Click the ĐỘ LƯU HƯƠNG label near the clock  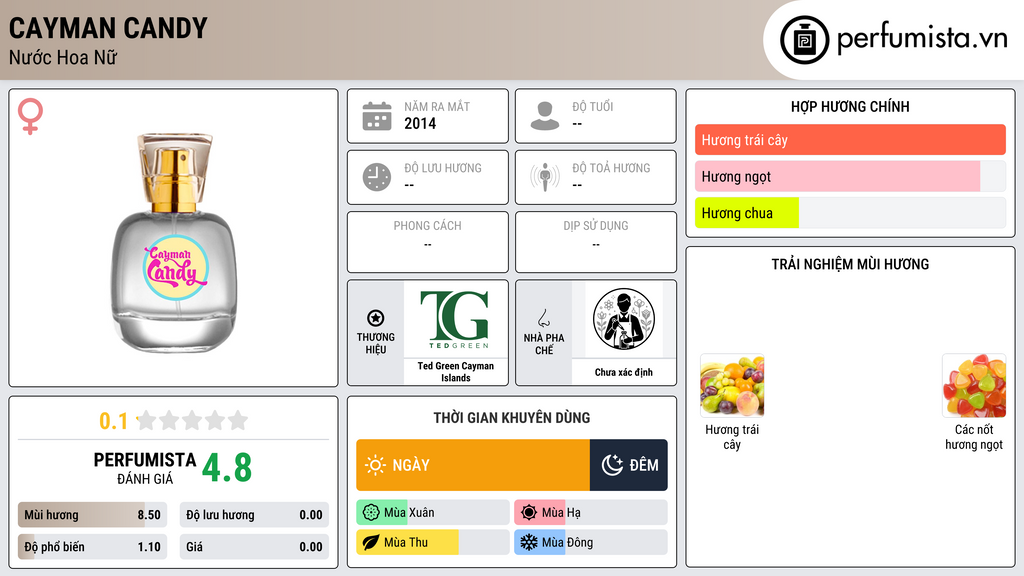click(x=443, y=168)
